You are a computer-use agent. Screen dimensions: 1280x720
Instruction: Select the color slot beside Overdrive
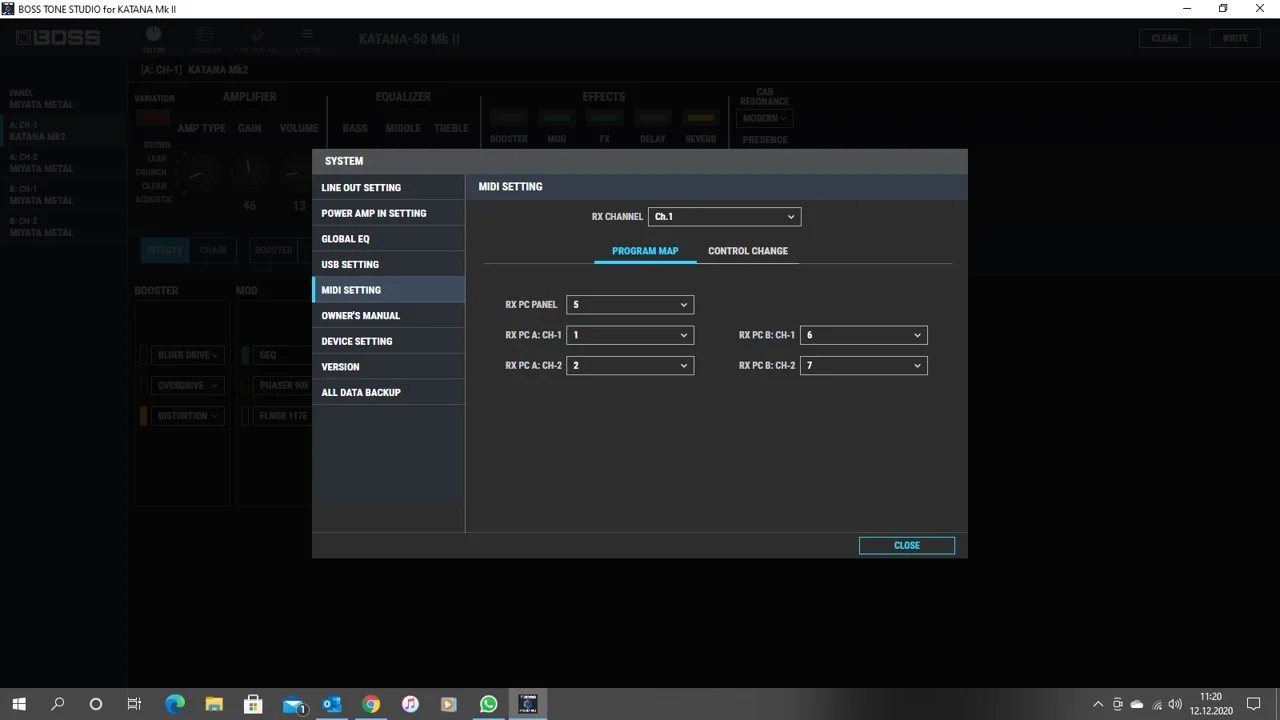(143, 385)
